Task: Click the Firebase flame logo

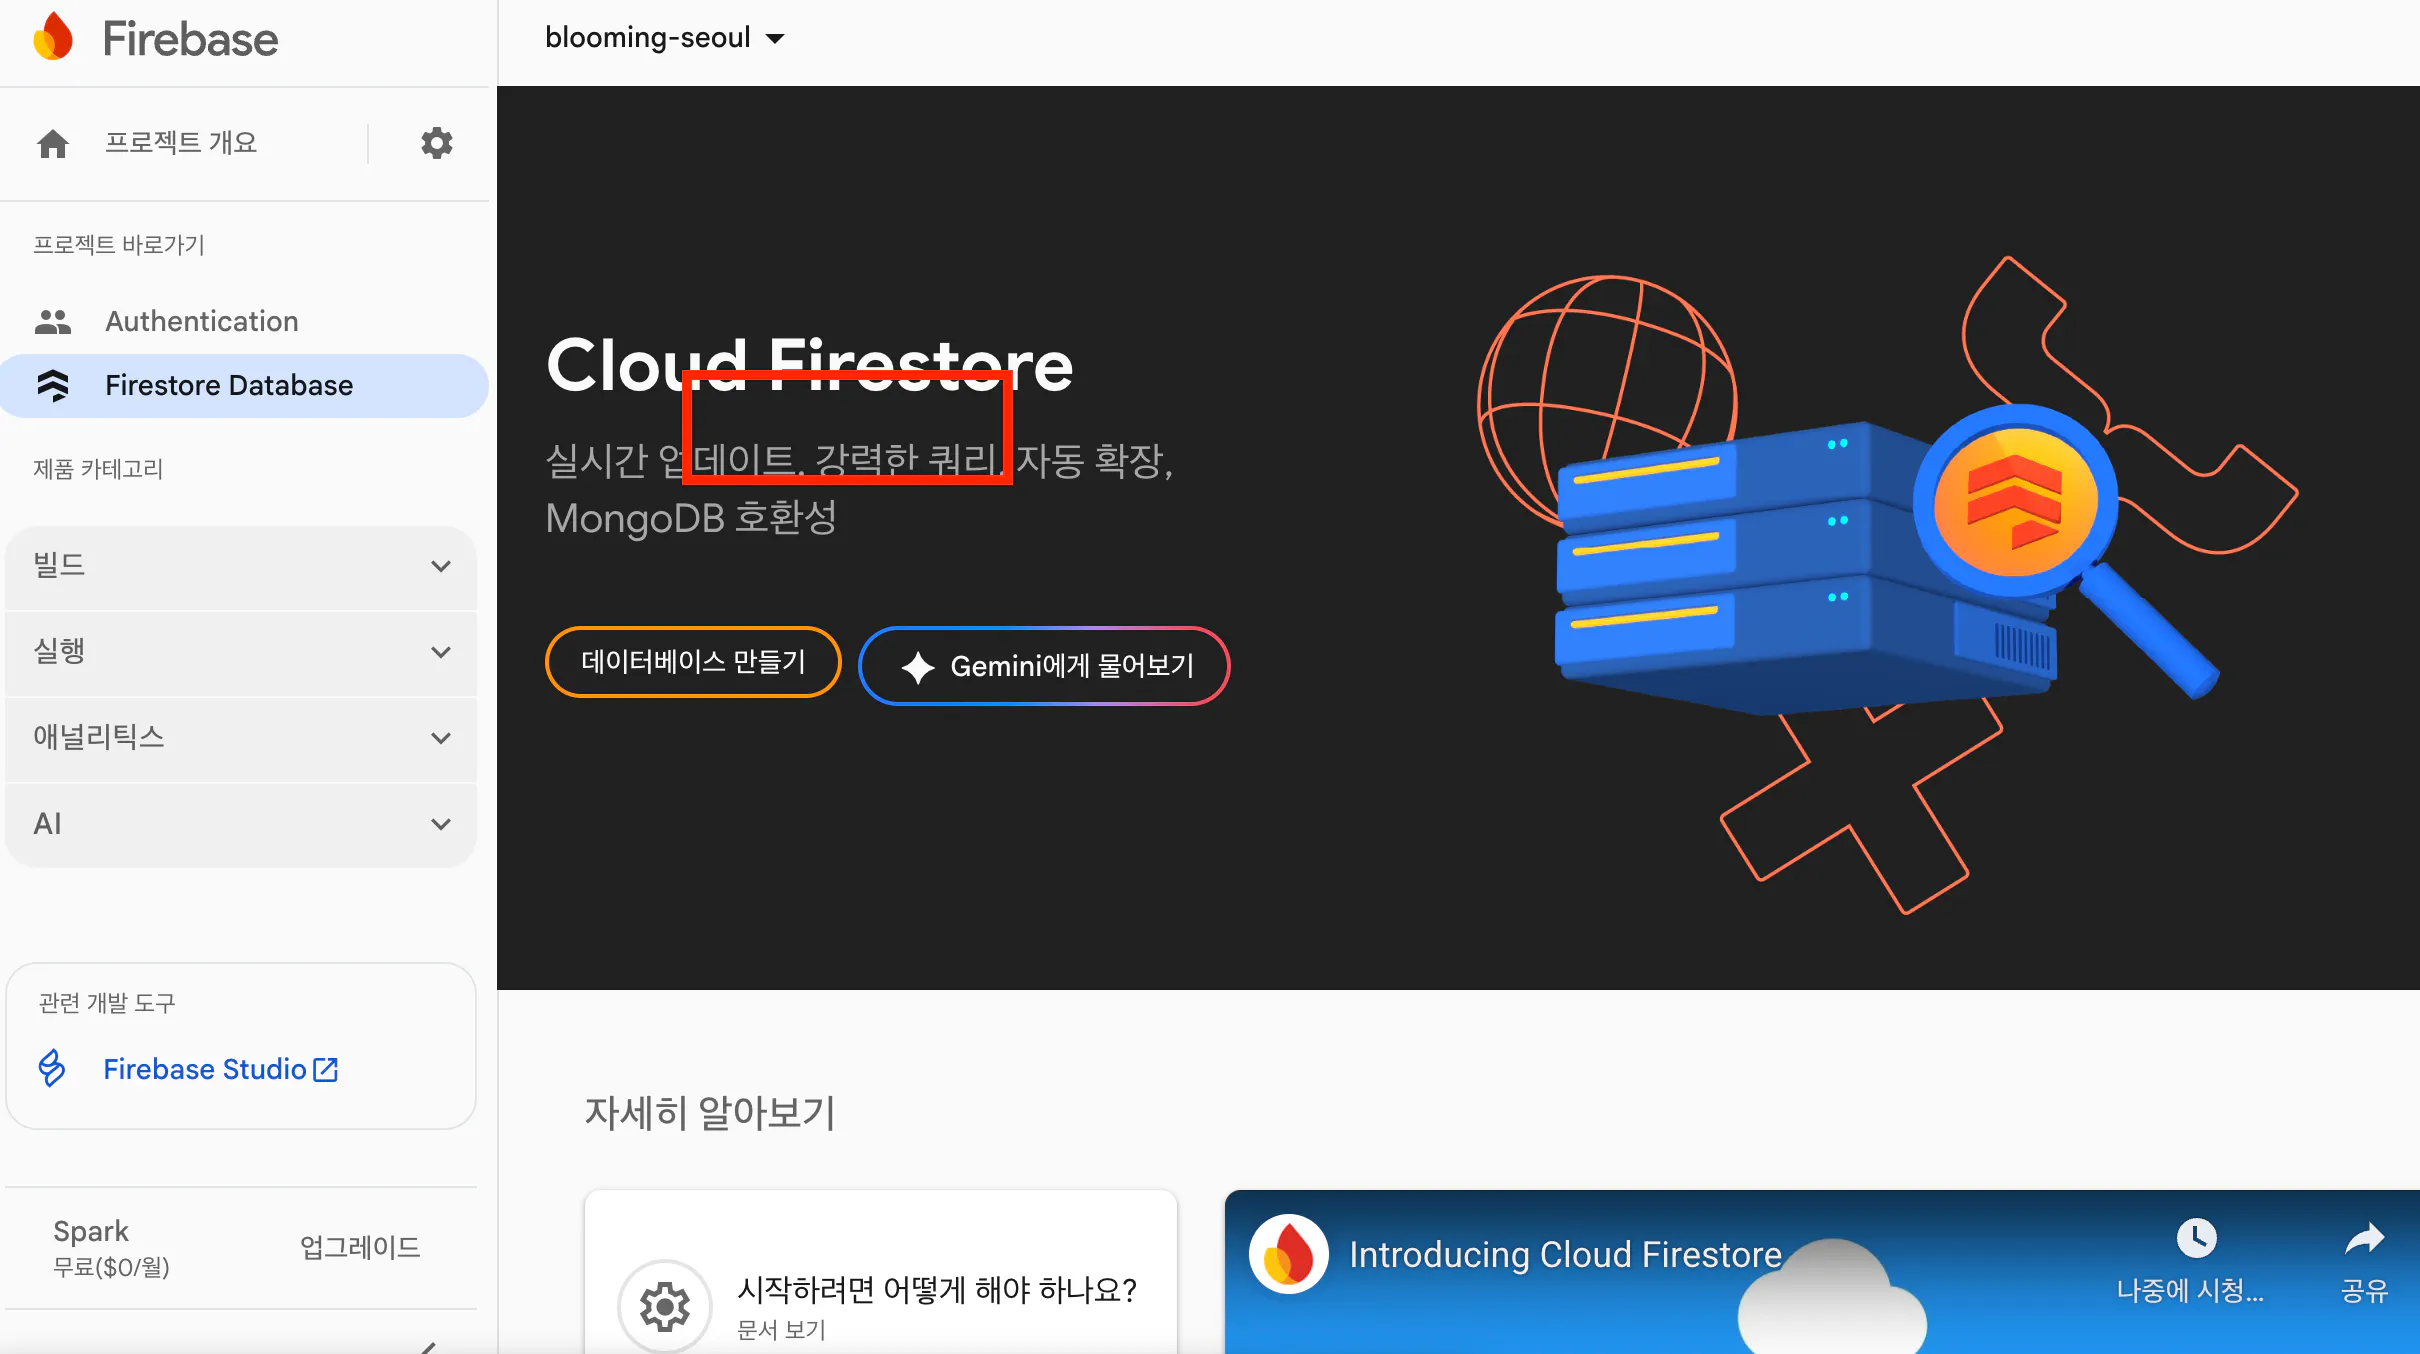Action: coord(53,38)
